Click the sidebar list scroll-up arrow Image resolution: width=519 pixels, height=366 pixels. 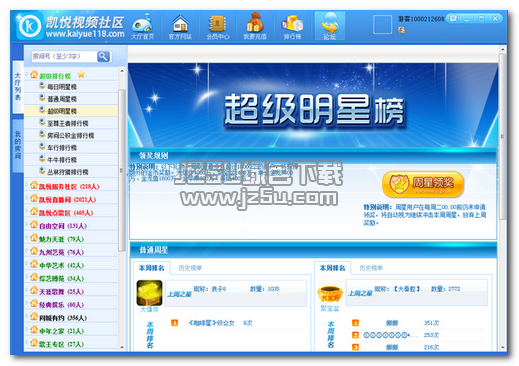[x=122, y=71]
